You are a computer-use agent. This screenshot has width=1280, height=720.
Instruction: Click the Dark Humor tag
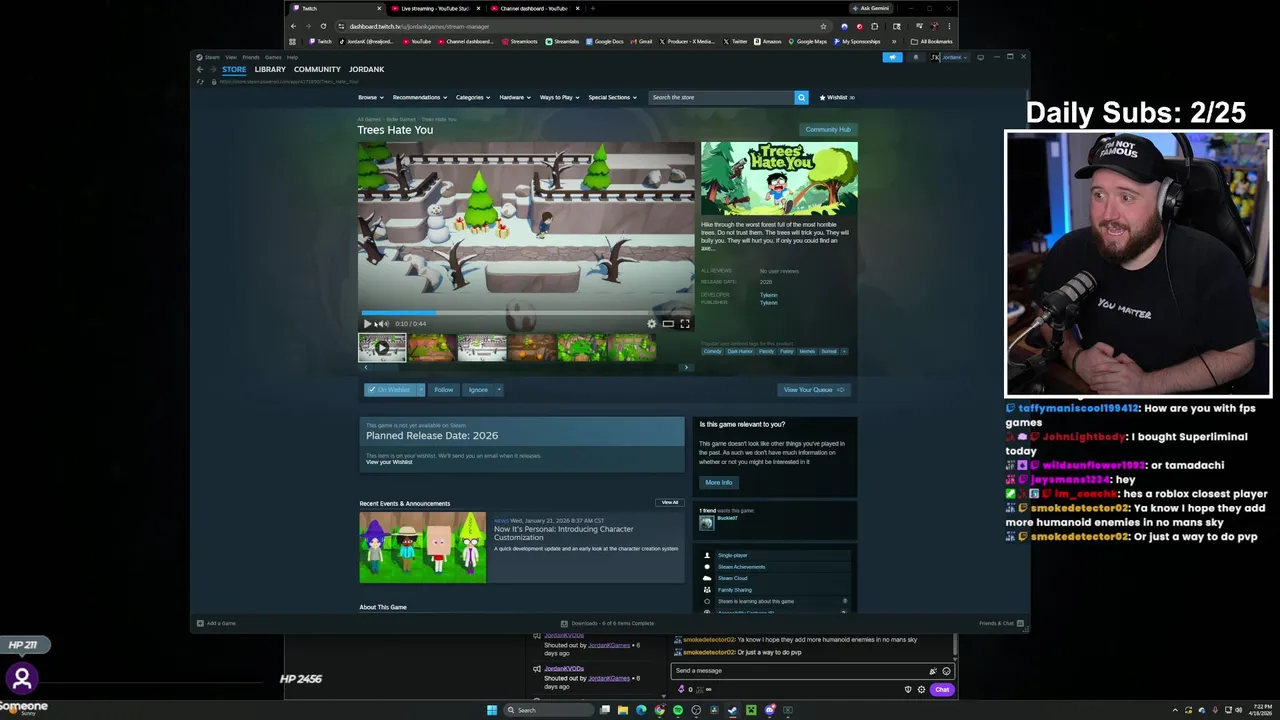pos(740,352)
